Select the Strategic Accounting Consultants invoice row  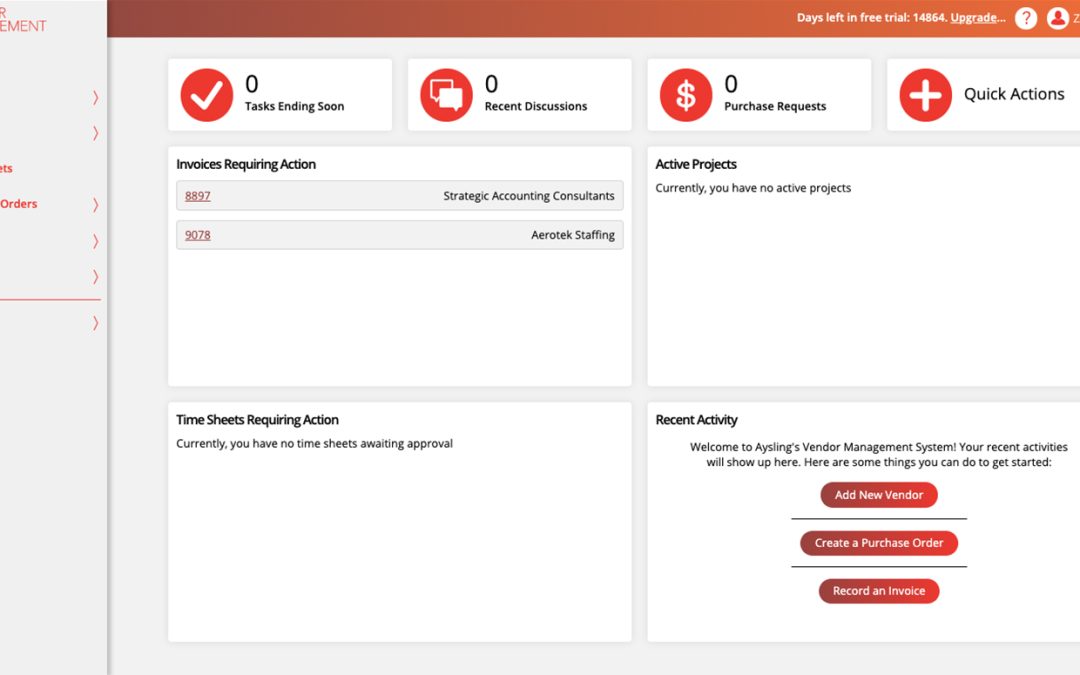pos(399,196)
